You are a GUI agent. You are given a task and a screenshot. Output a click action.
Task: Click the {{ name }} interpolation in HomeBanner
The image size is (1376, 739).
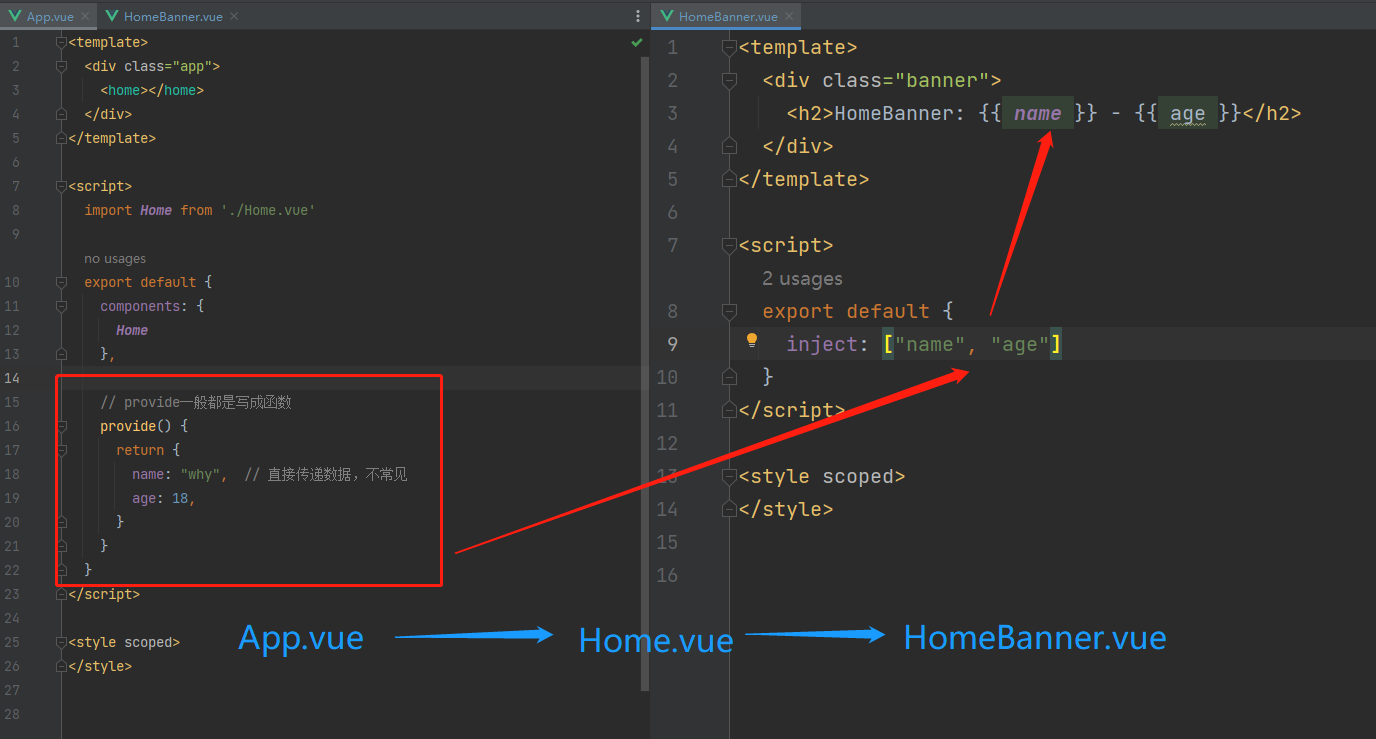[1039, 114]
